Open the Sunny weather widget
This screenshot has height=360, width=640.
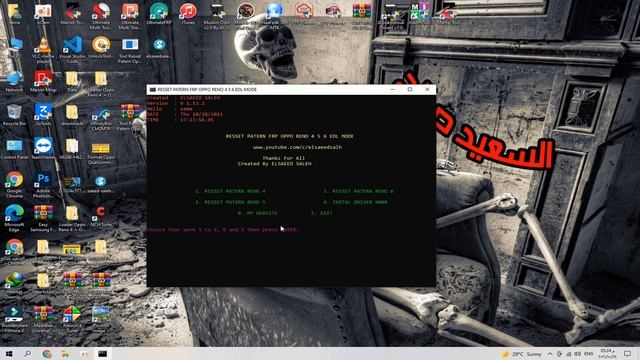522,354
